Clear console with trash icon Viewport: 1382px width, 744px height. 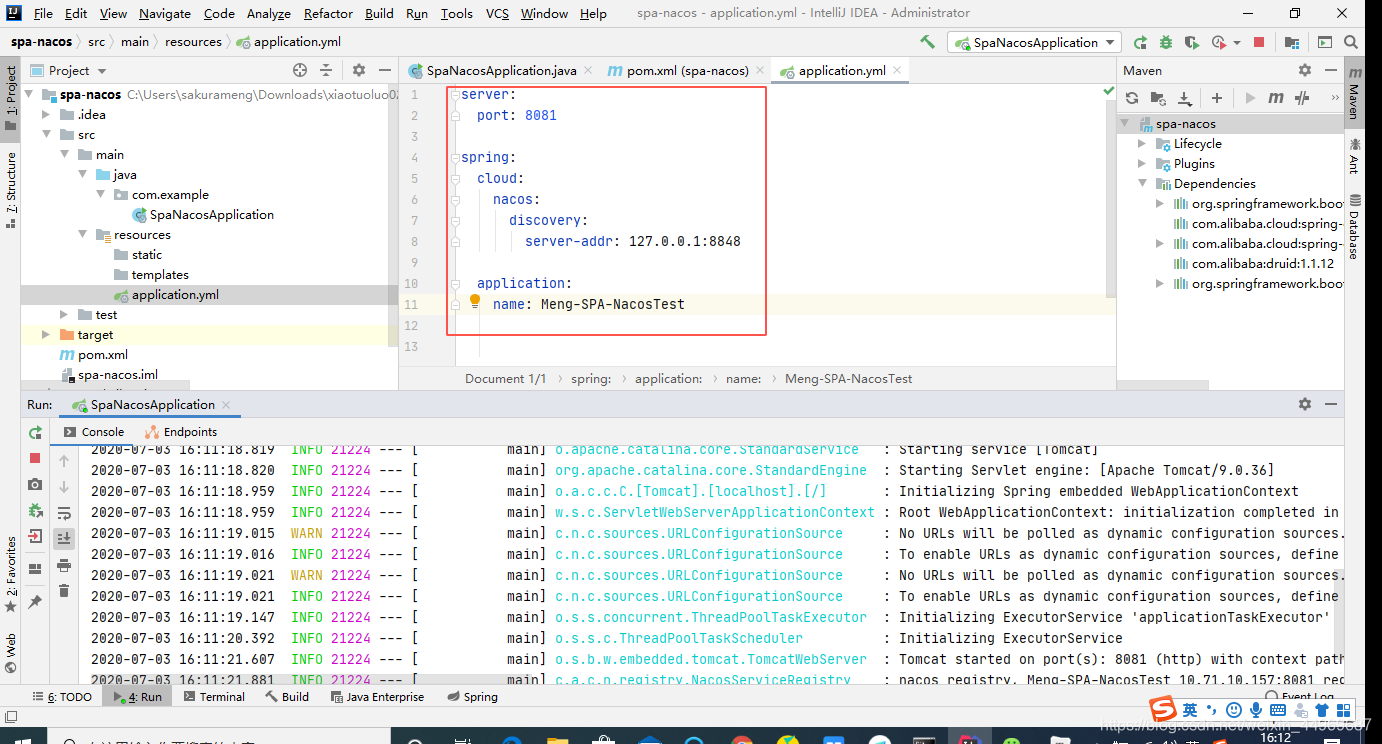pos(64,591)
